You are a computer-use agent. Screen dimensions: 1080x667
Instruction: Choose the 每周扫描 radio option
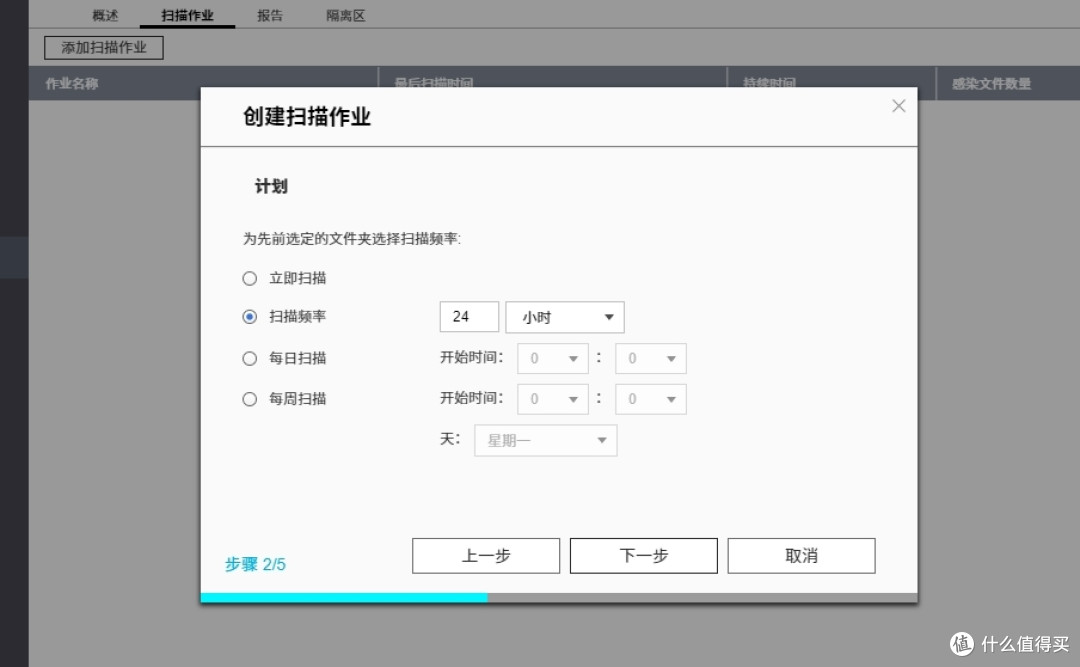click(249, 399)
